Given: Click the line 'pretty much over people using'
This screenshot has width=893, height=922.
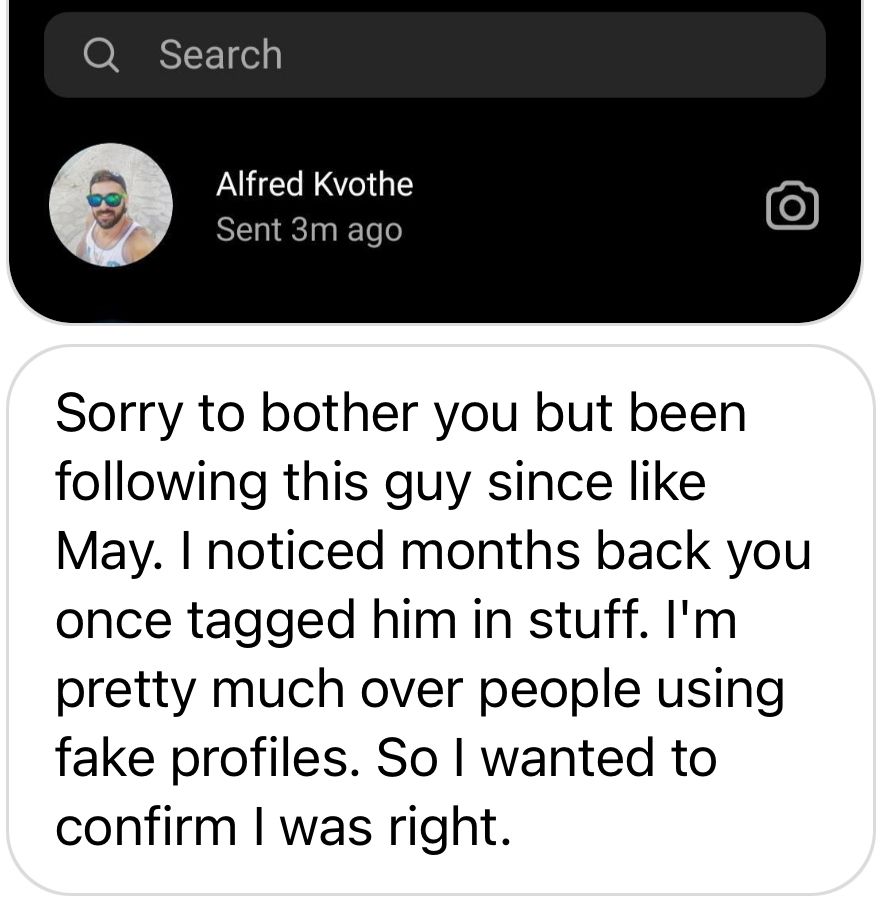Looking at the screenshot, I should (x=420, y=690).
